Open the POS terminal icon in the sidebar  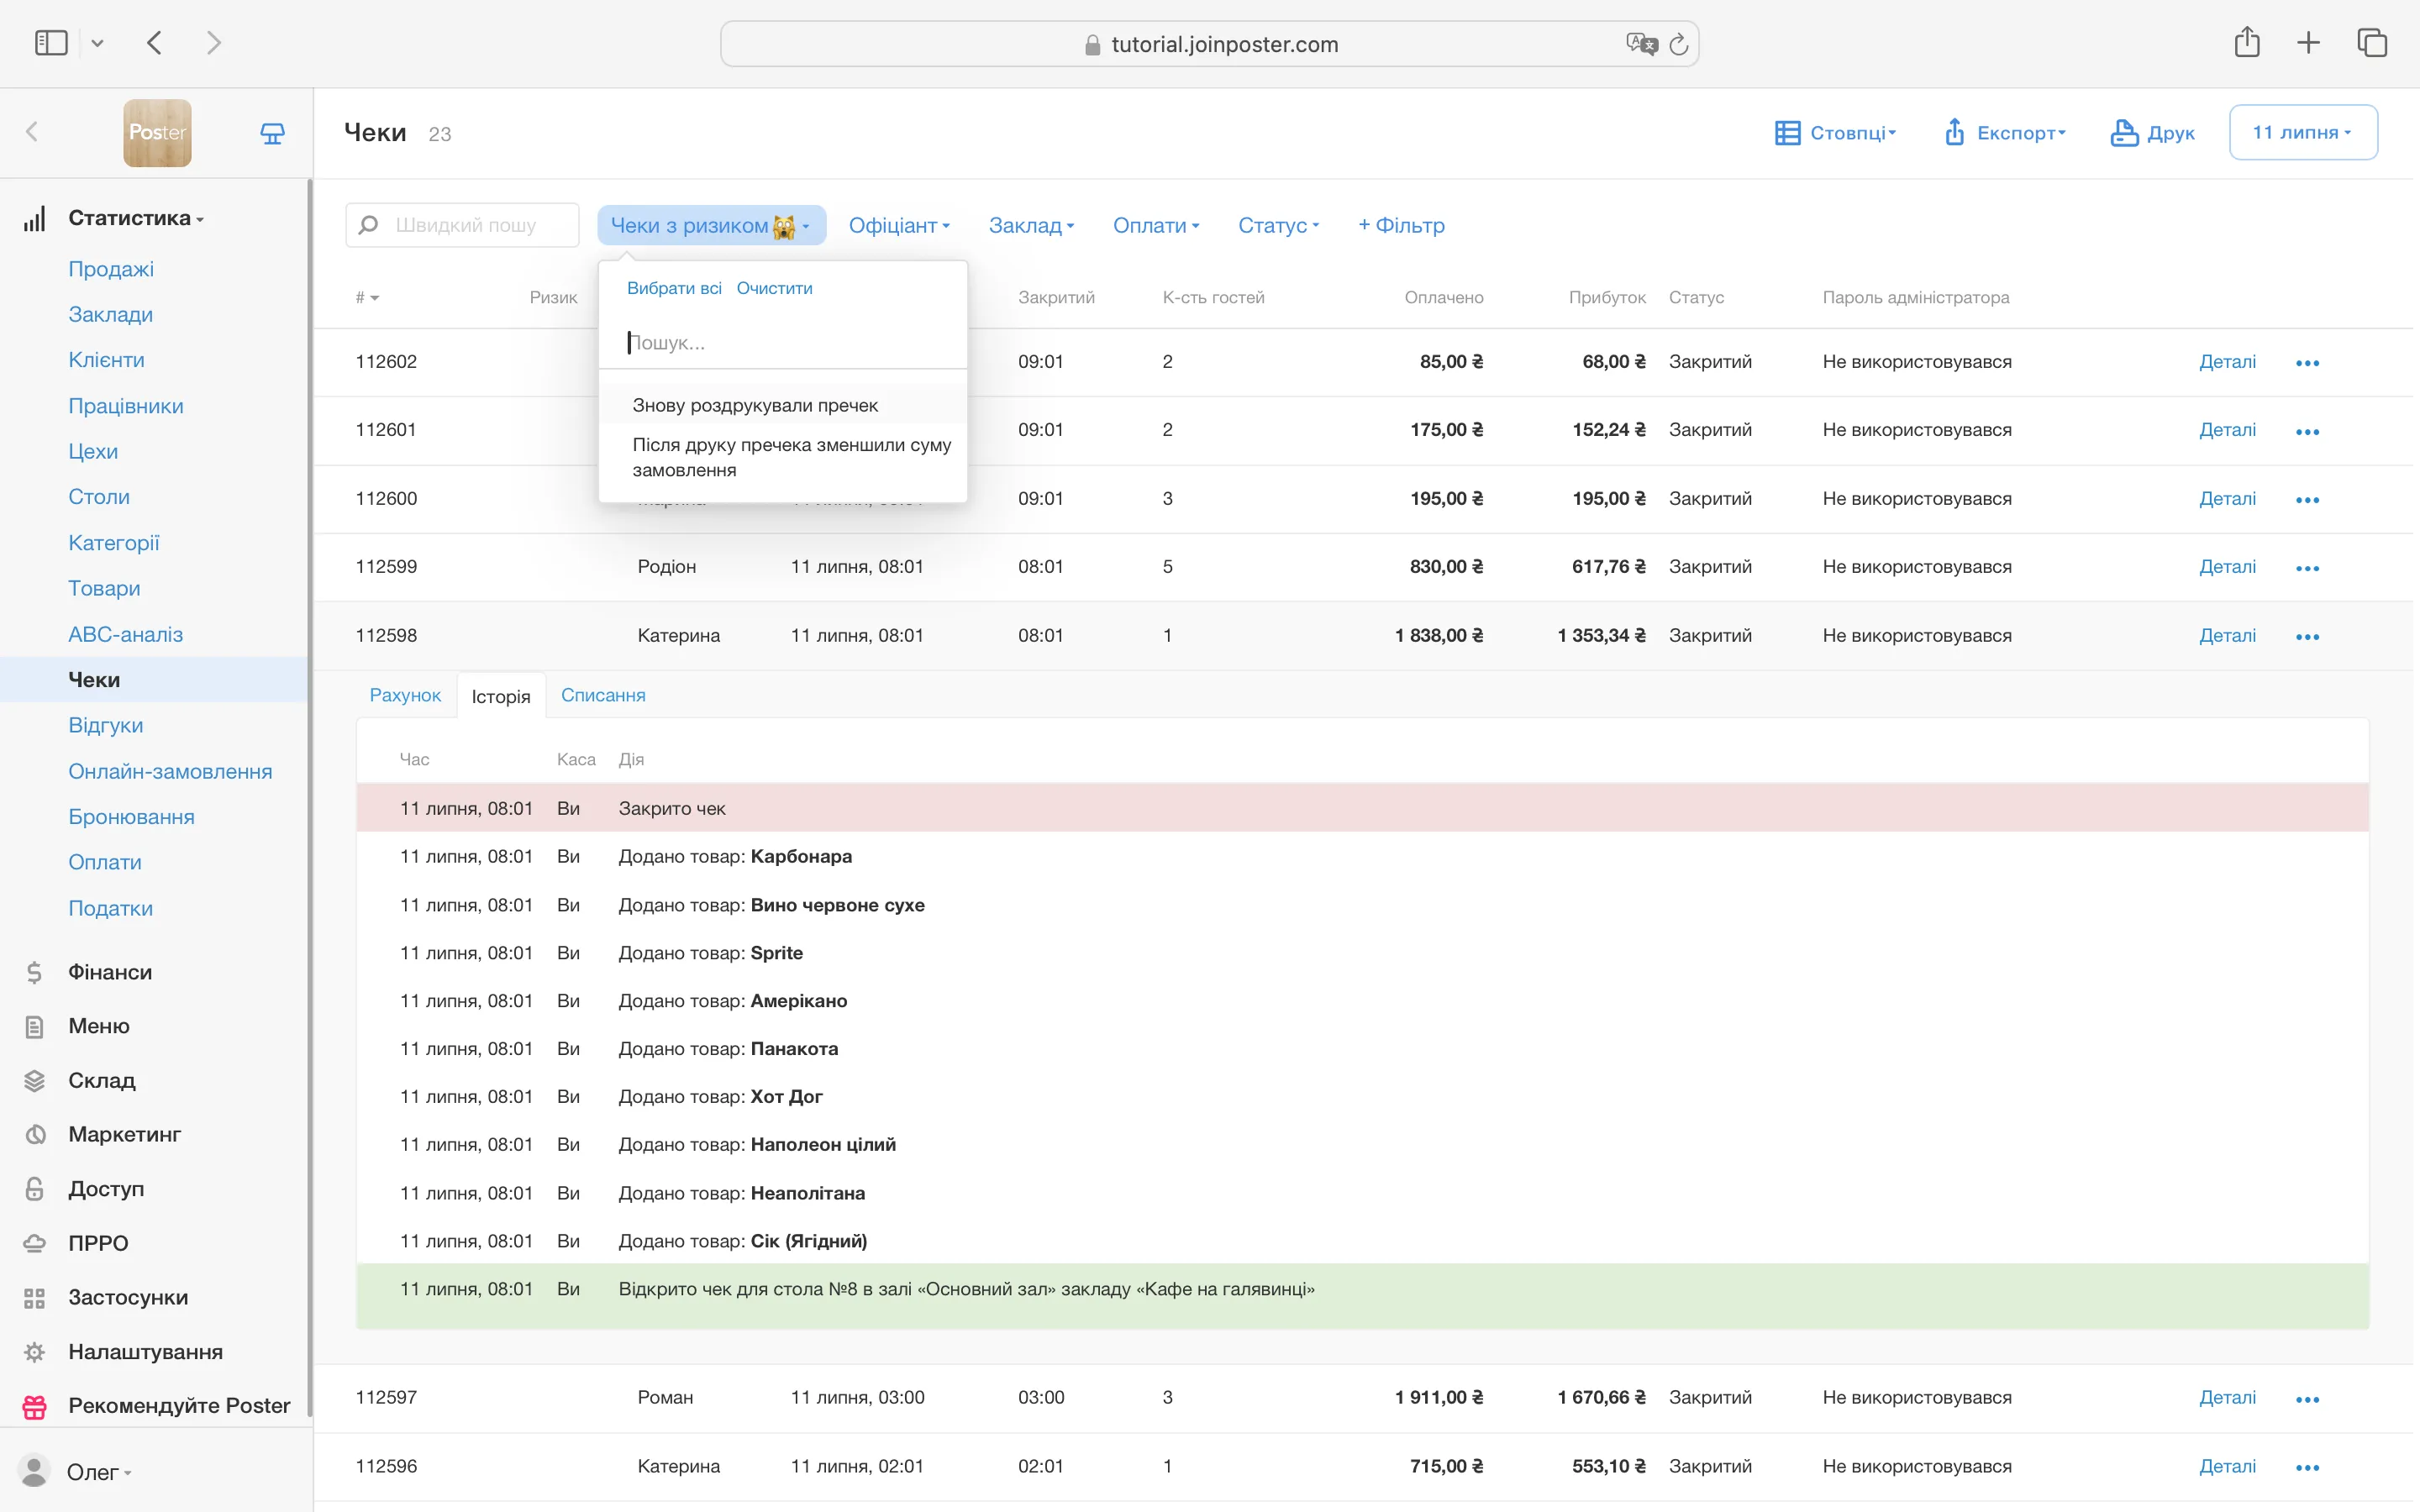[x=272, y=133]
